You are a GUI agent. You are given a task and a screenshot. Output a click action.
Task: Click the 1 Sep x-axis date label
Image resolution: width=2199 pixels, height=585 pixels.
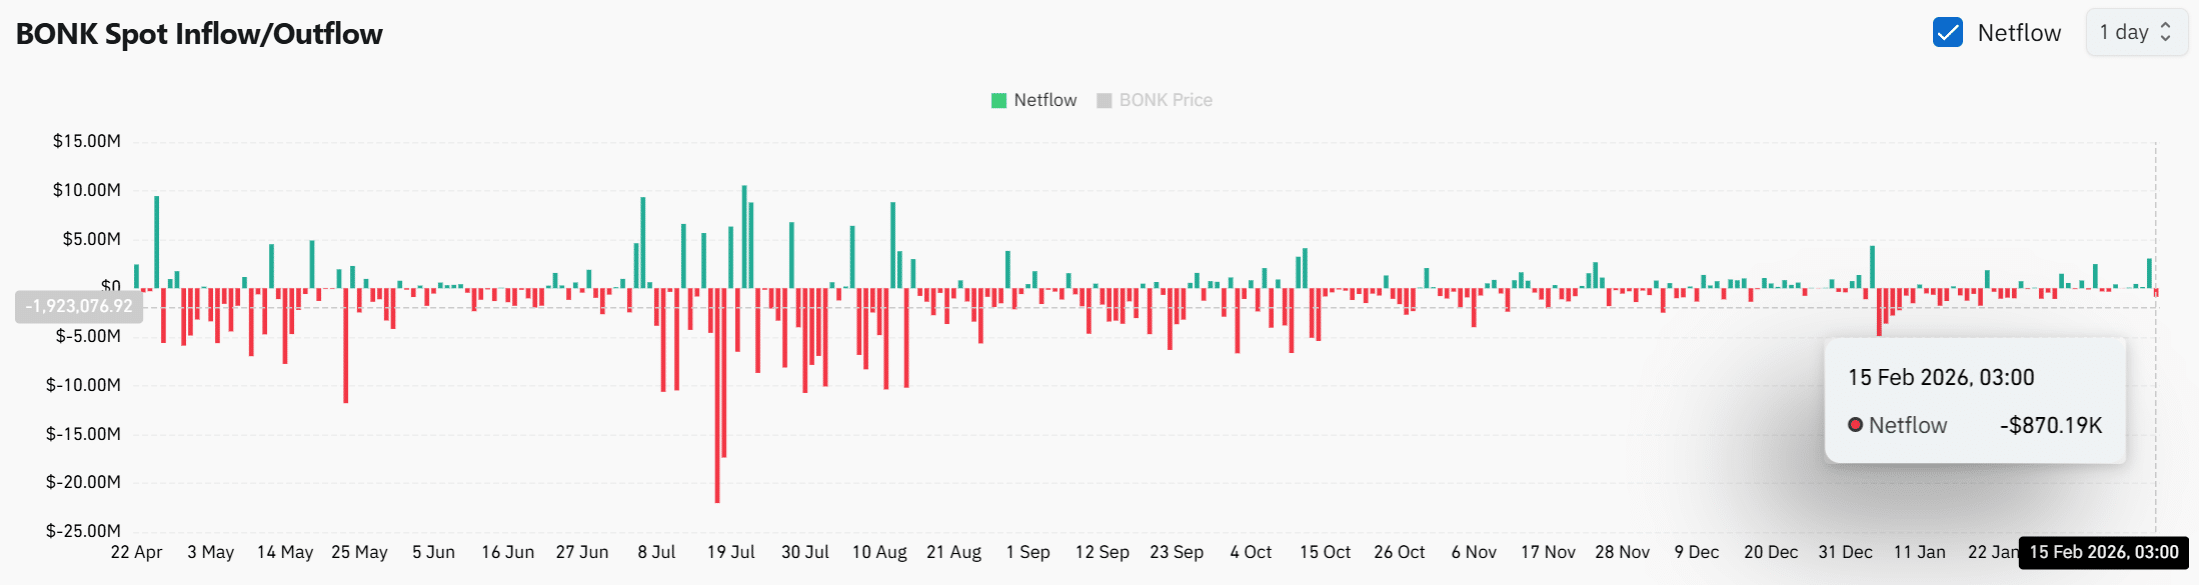(1027, 552)
